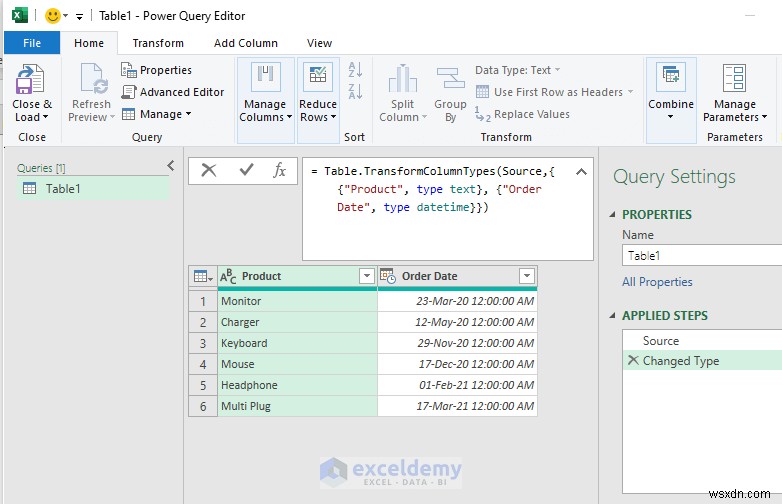Image resolution: width=782 pixels, height=504 pixels.
Task: Click Replace Values
Action: 522,114
